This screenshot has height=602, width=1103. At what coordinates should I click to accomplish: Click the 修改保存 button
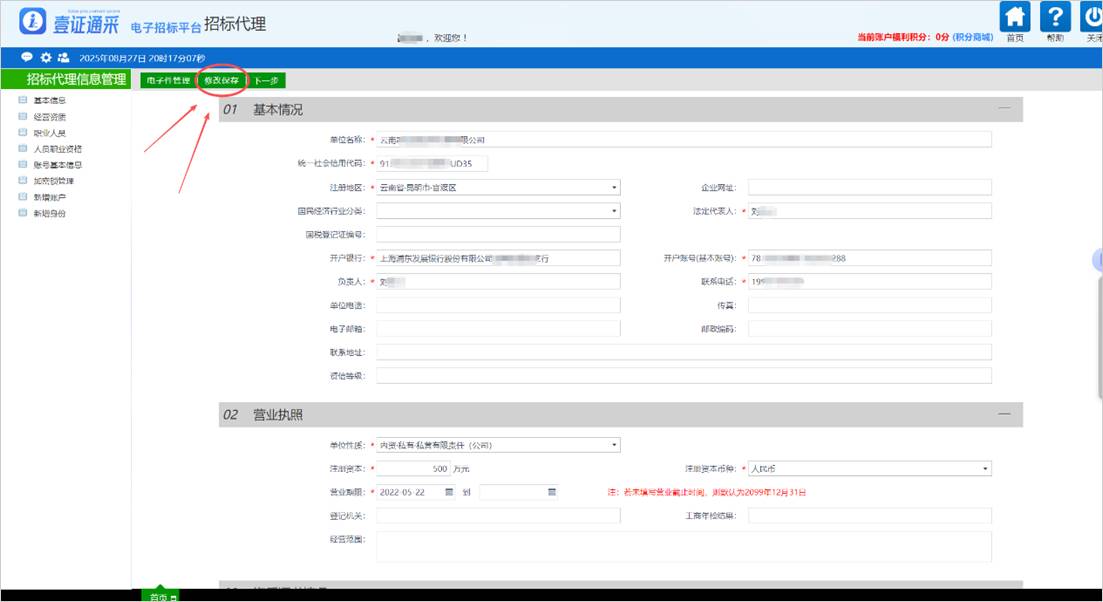(221, 80)
